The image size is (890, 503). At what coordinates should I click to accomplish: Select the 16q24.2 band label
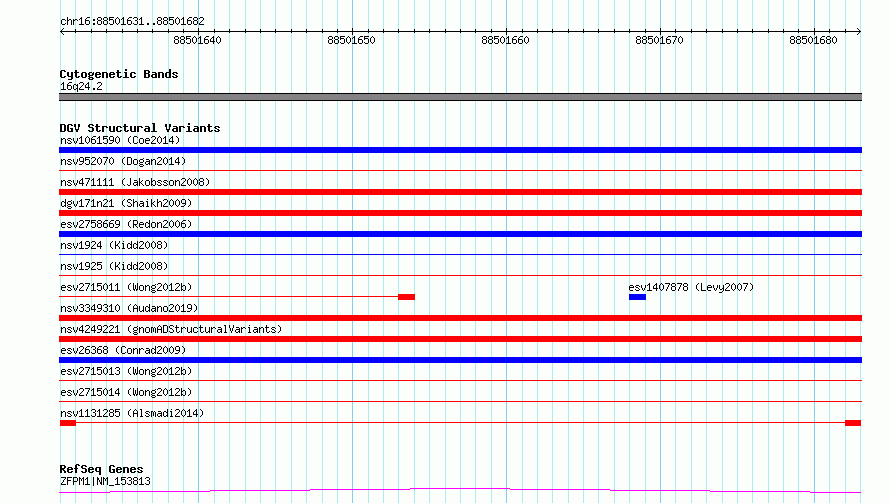point(81,86)
